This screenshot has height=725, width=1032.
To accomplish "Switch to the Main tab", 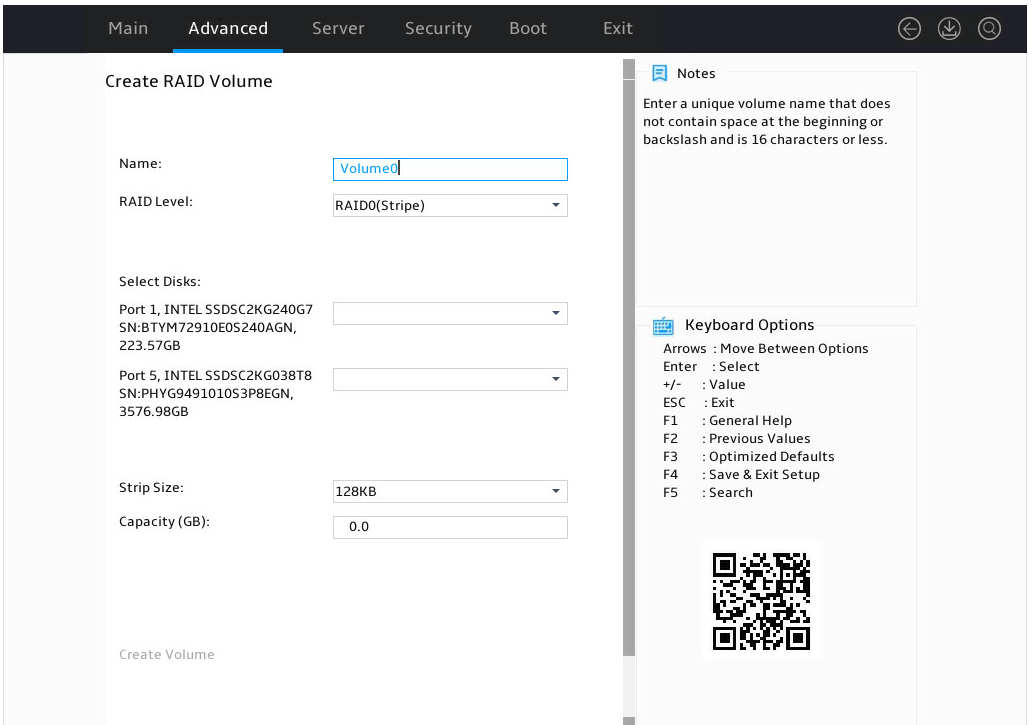I will click(x=128, y=28).
